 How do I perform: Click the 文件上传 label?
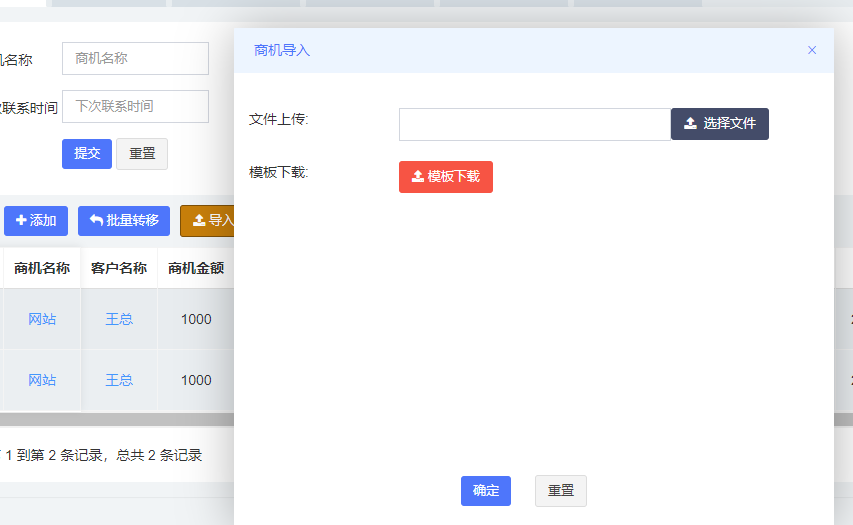pos(279,119)
